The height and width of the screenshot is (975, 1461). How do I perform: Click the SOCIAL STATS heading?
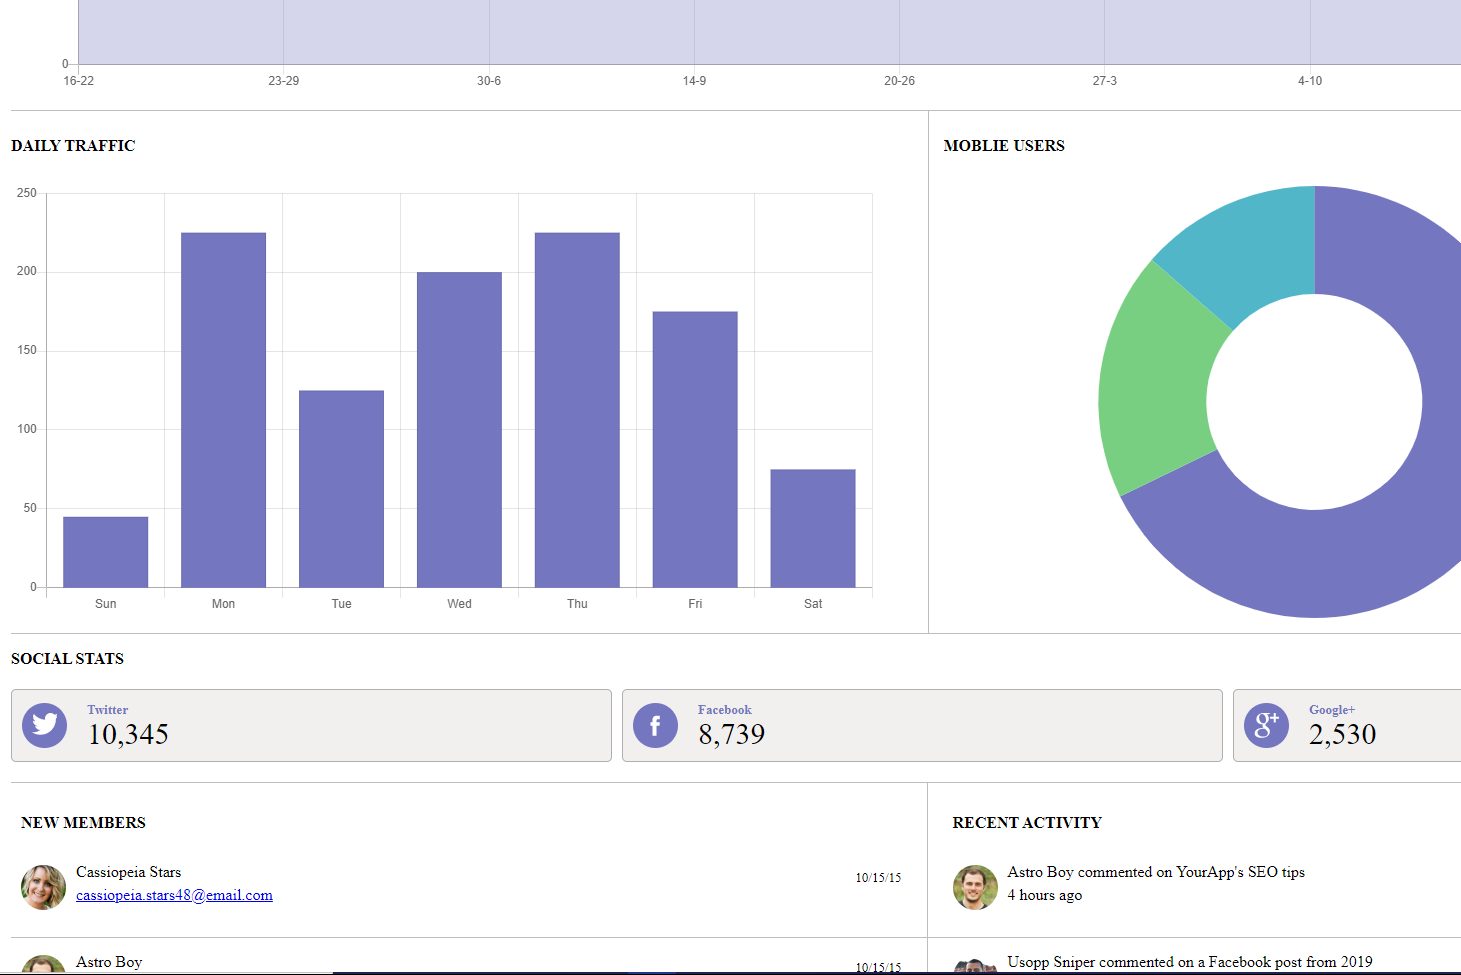point(68,659)
